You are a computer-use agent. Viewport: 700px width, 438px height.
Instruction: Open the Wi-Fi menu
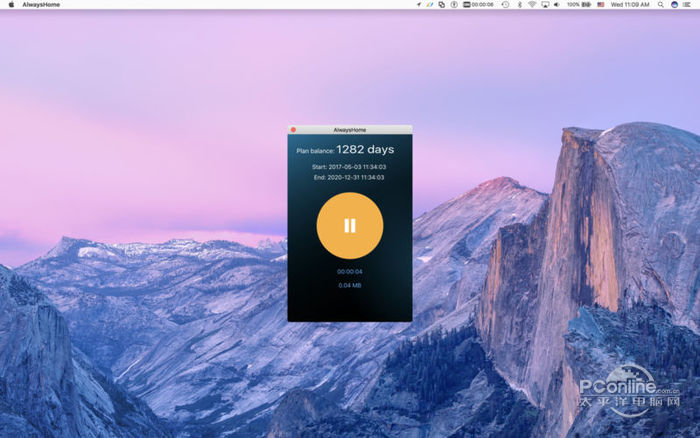(532, 4)
